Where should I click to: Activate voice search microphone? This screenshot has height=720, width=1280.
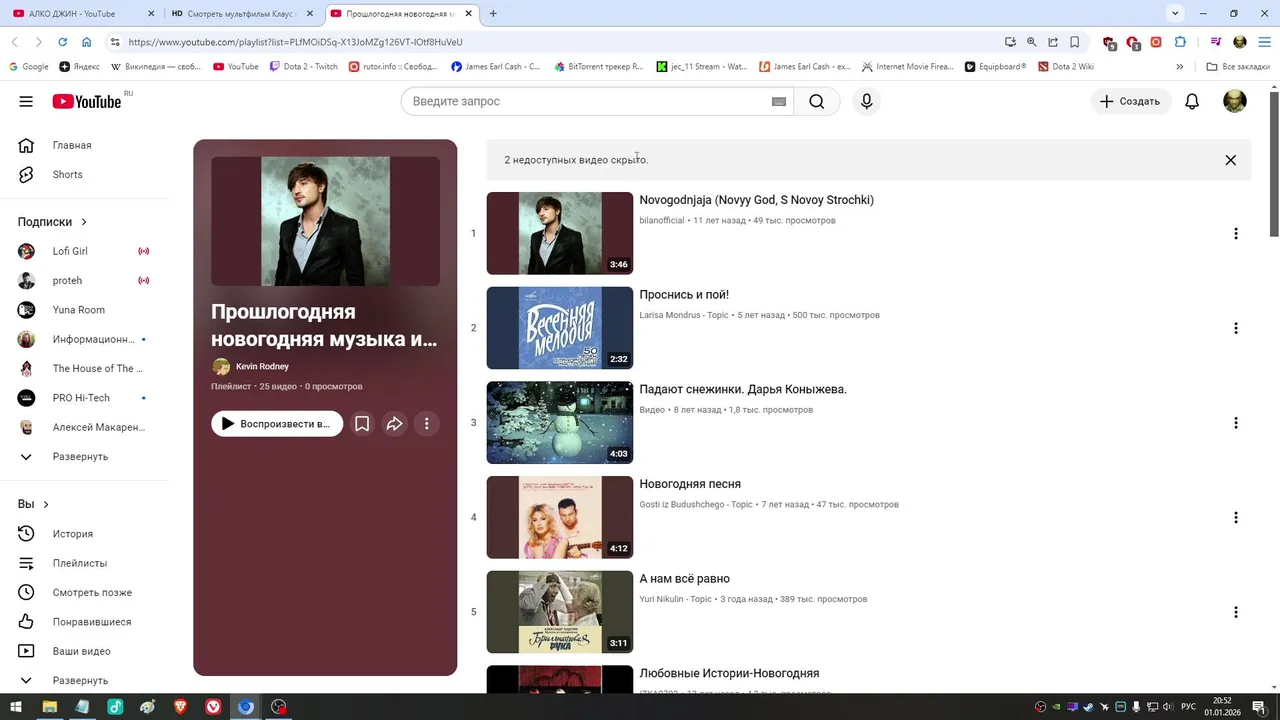(x=867, y=101)
